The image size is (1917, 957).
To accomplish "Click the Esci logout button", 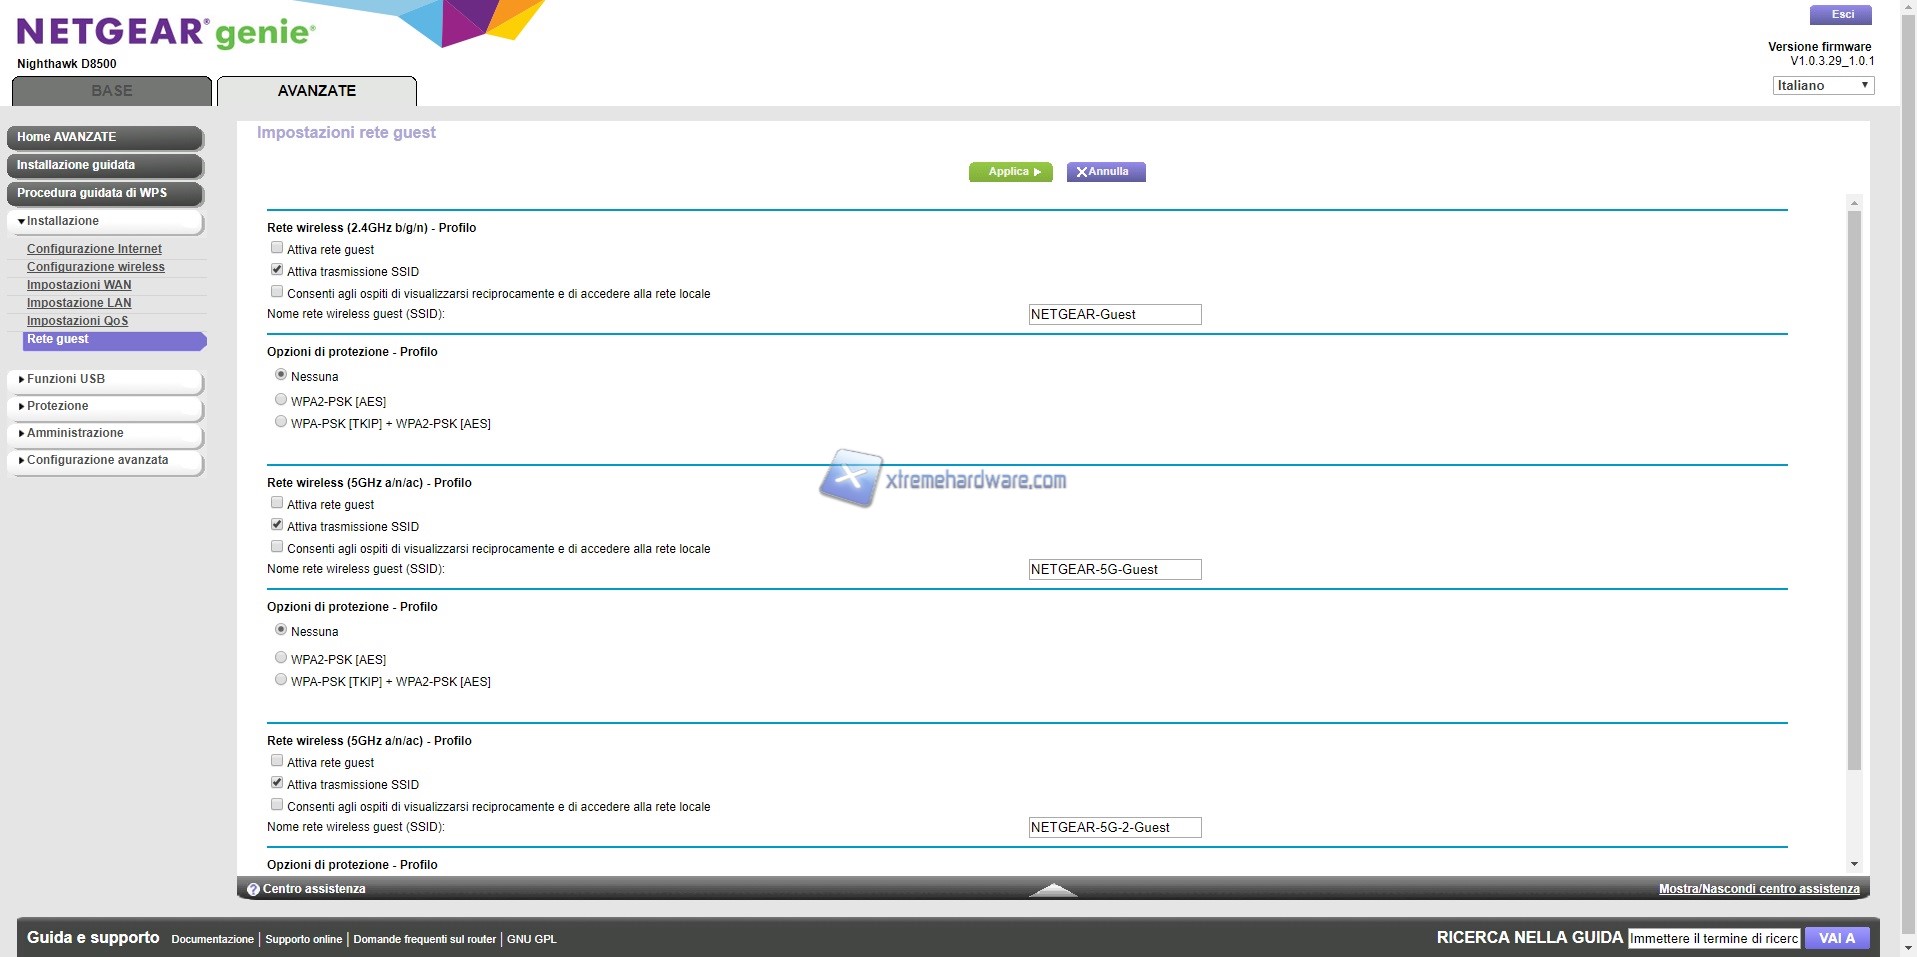I will pyautogui.click(x=1841, y=15).
